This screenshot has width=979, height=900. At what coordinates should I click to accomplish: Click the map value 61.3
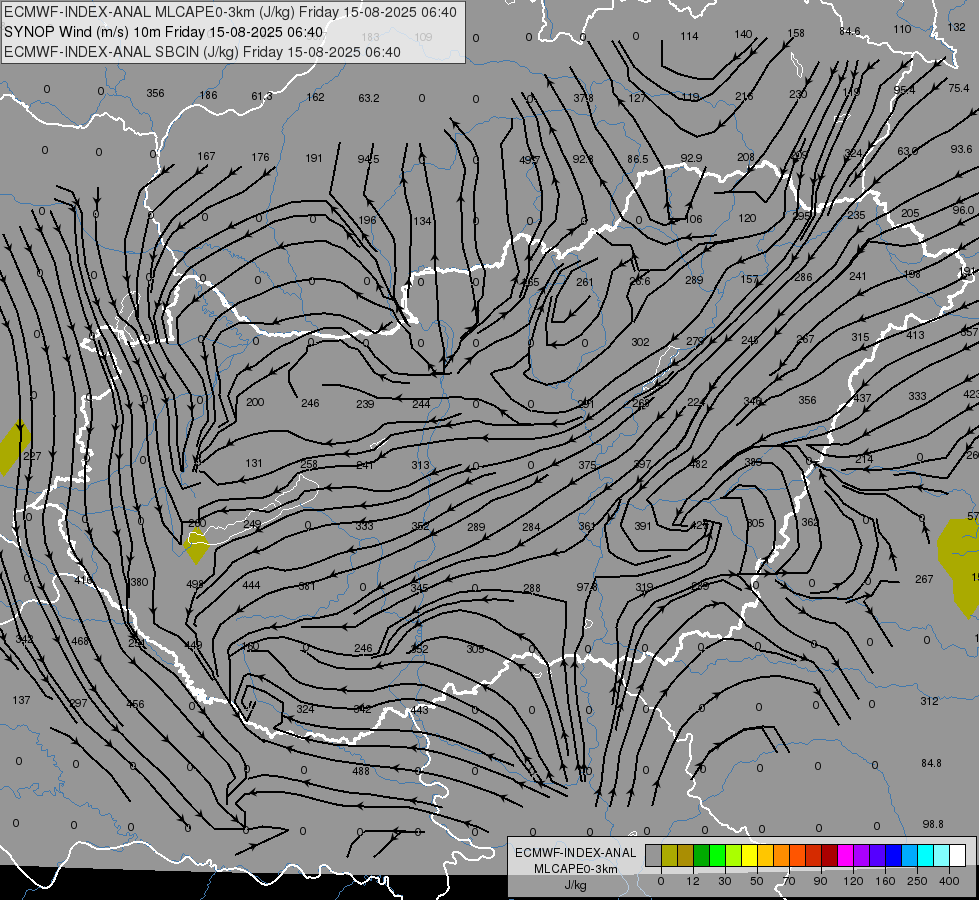click(262, 96)
